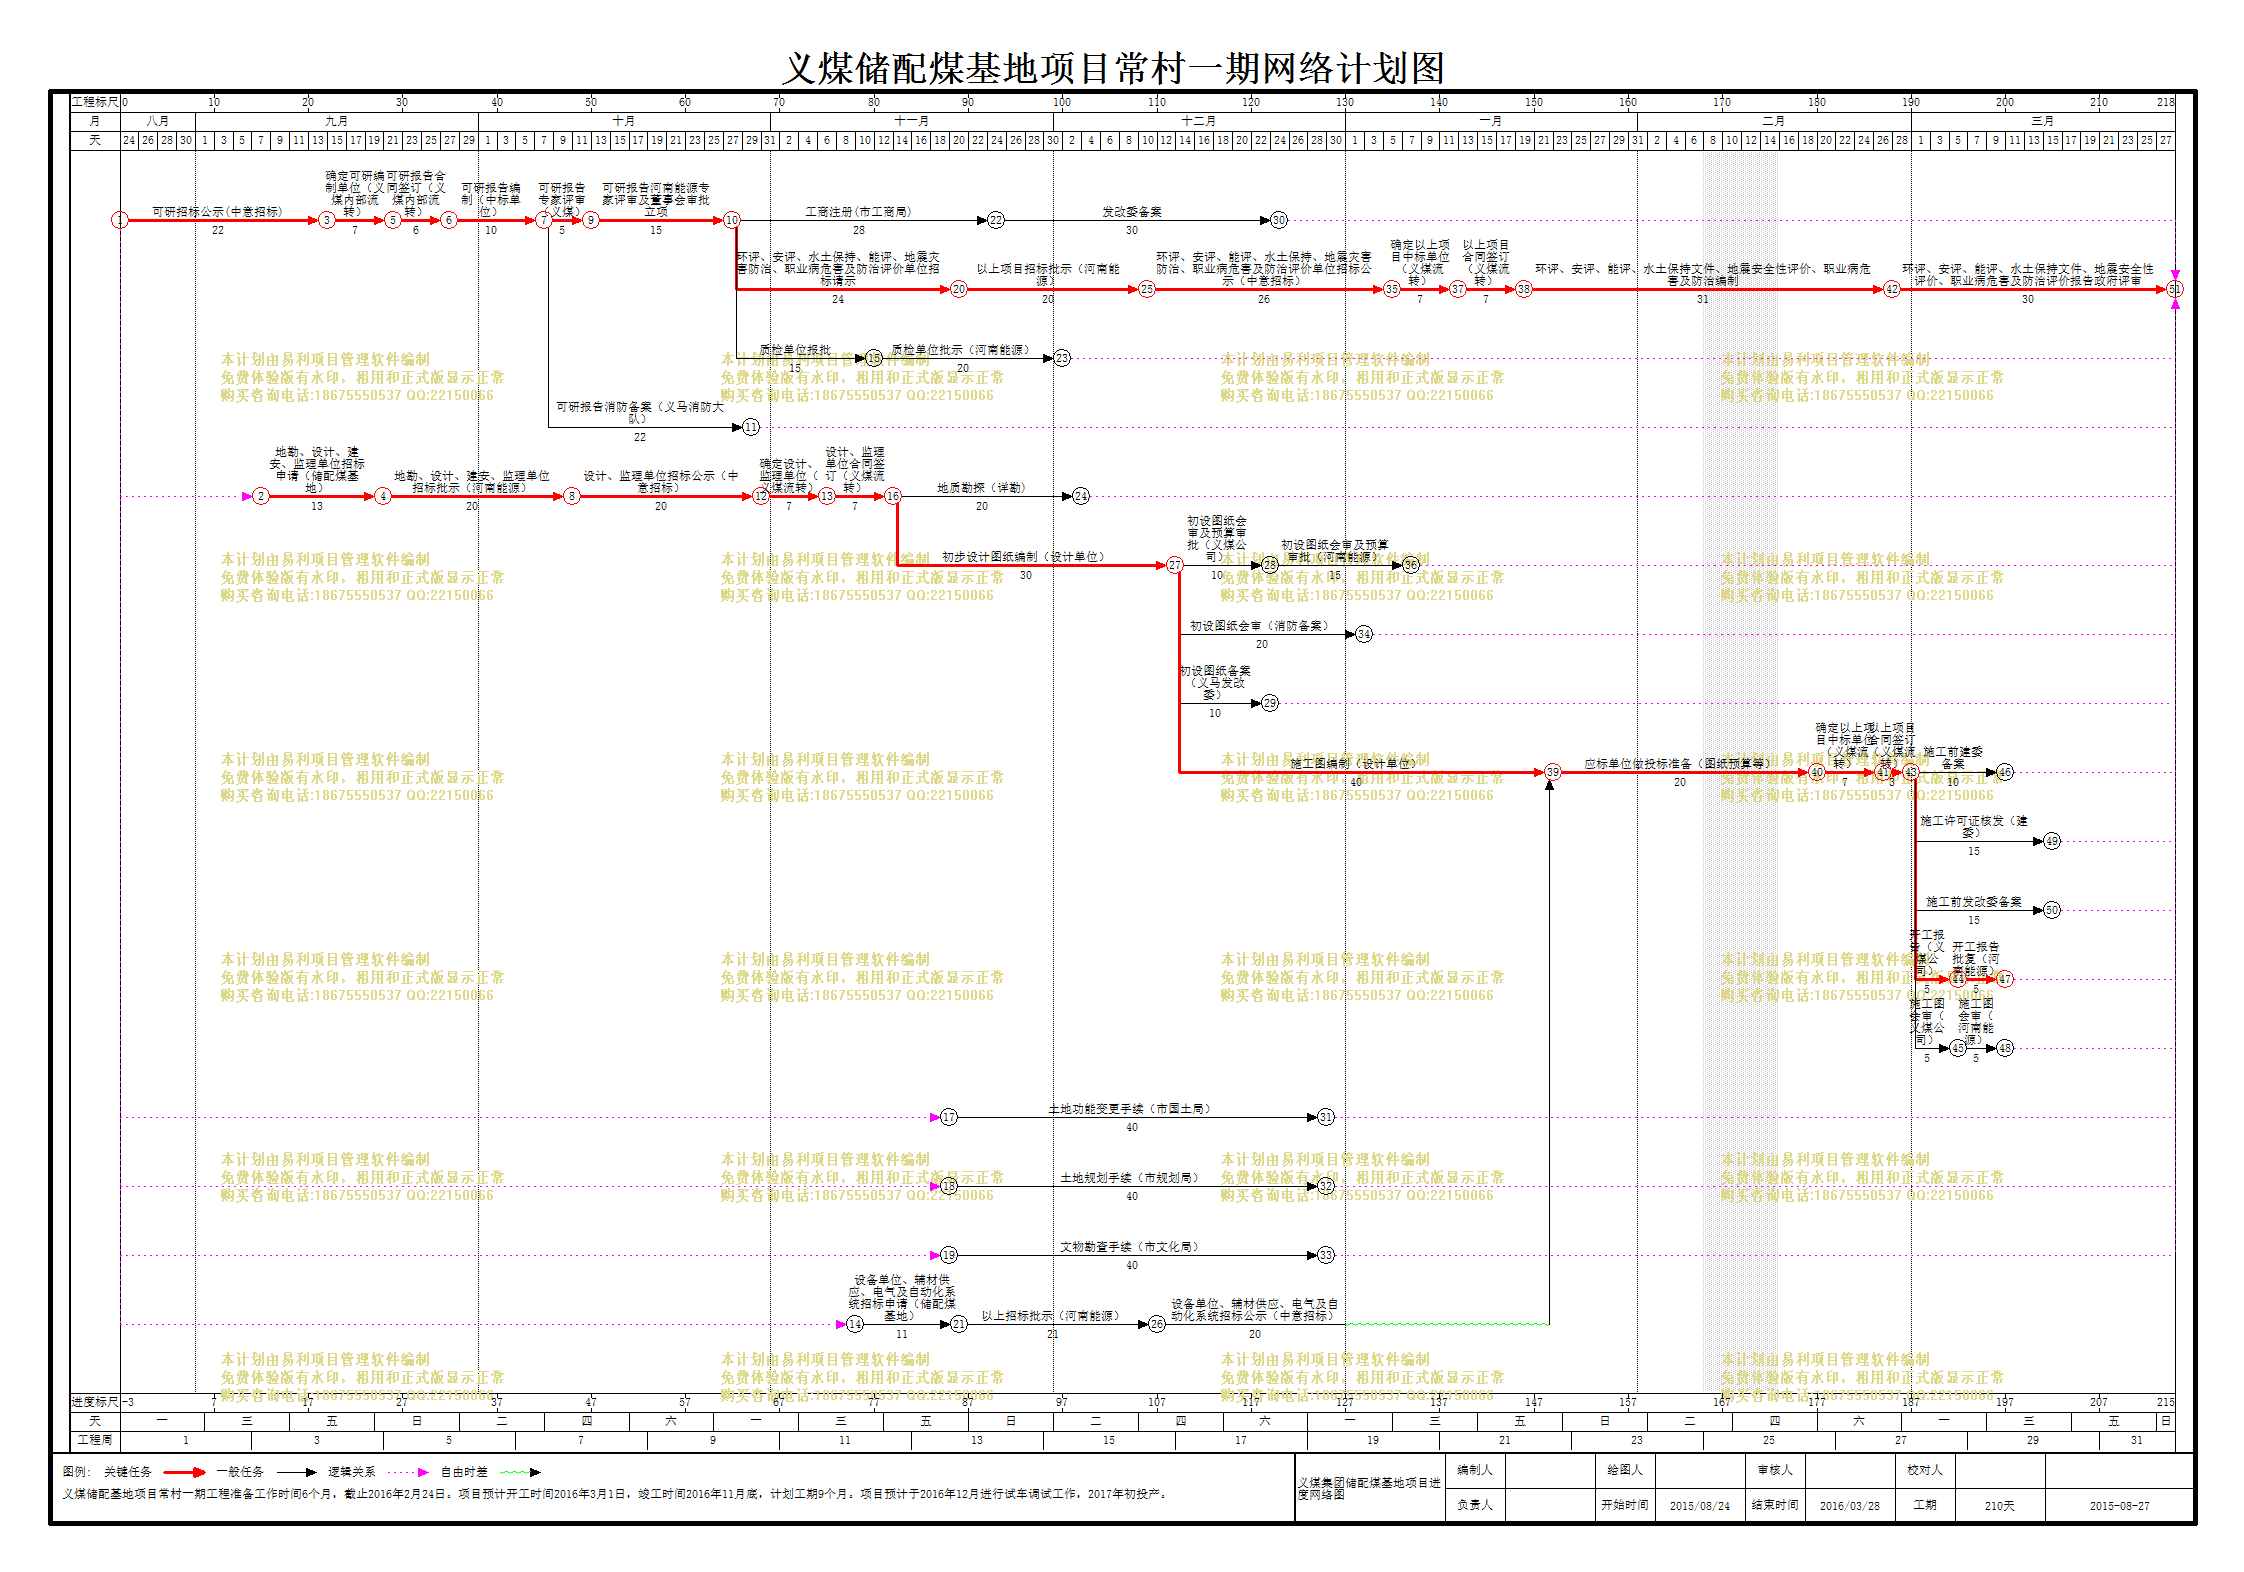This screenshot has height=1572, width=2244.
Task: Click task label 初设图纸会审(消防备案)
Action: coord(1259,626)
